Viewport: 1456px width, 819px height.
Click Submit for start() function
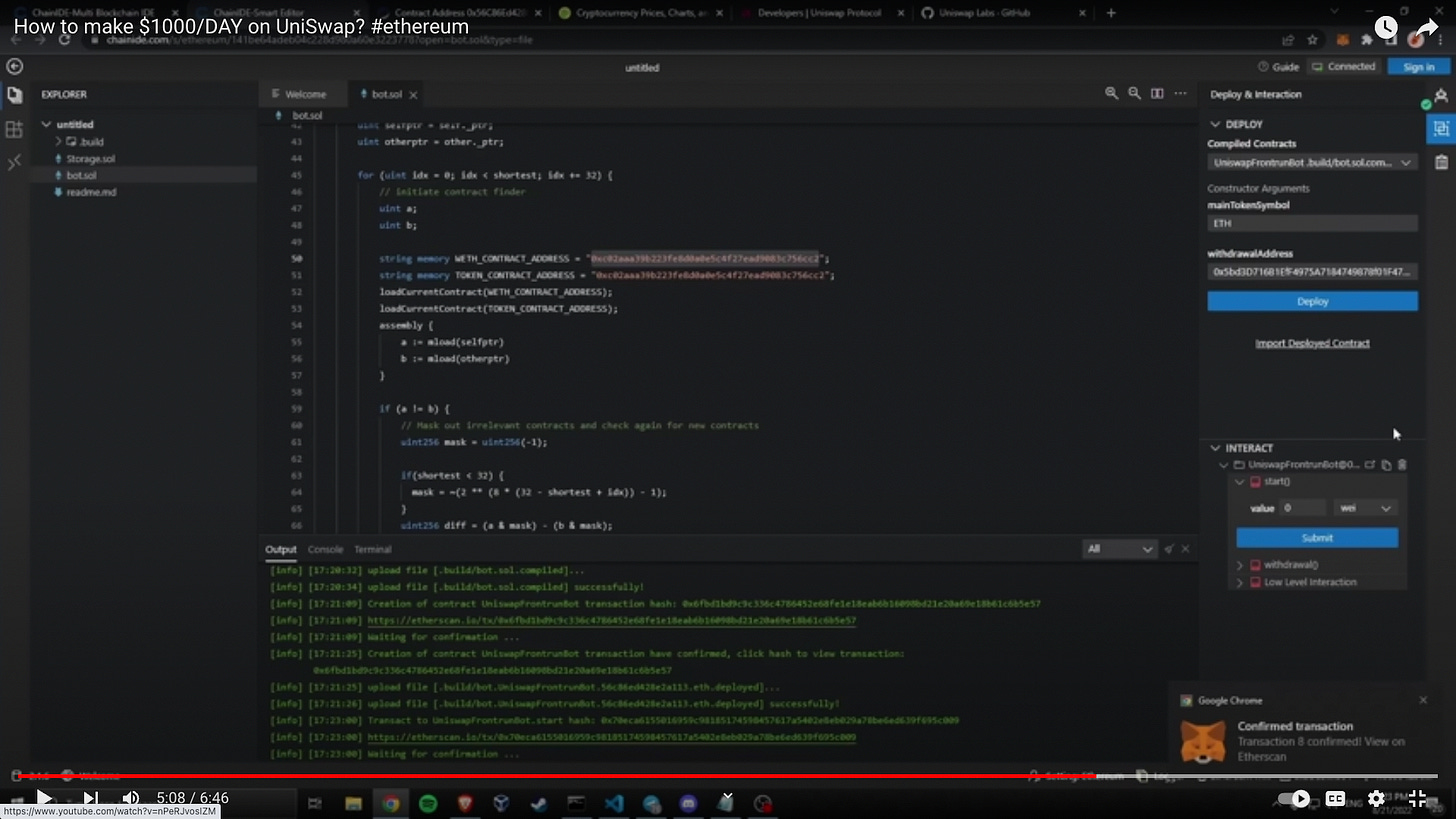(x=1317, y=538)
